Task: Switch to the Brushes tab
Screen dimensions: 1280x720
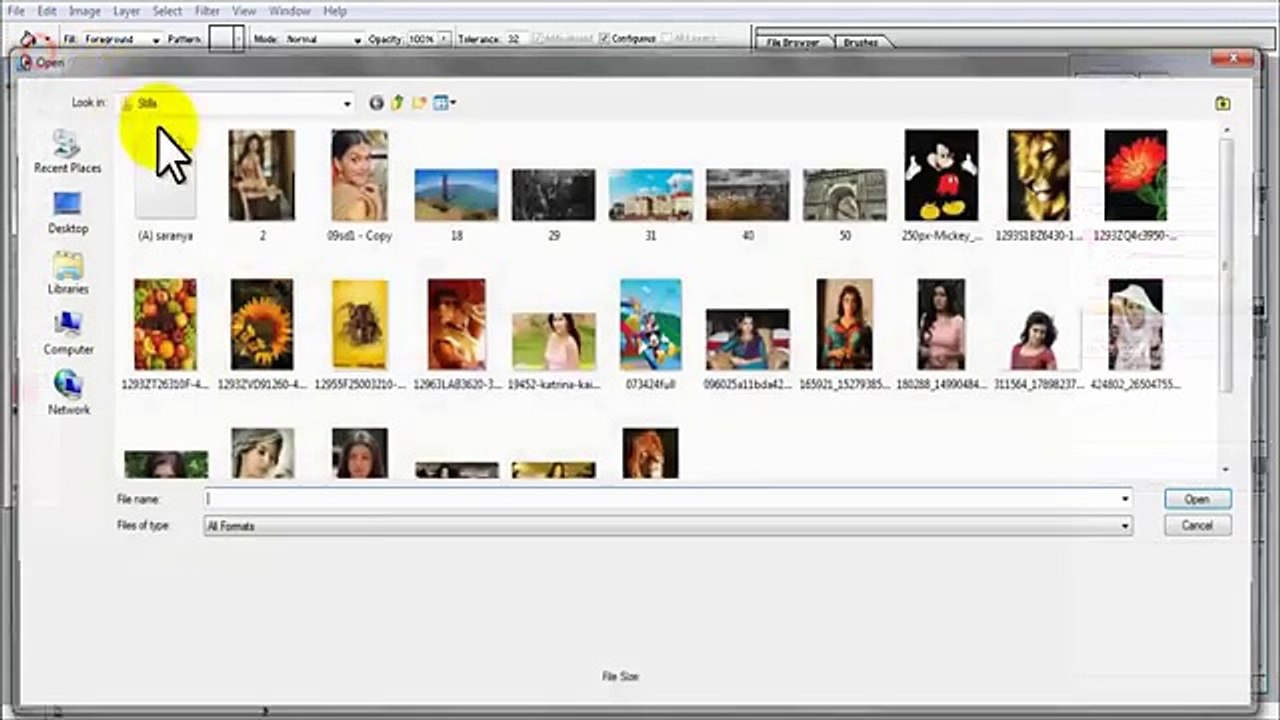Action: pos(861,43)
